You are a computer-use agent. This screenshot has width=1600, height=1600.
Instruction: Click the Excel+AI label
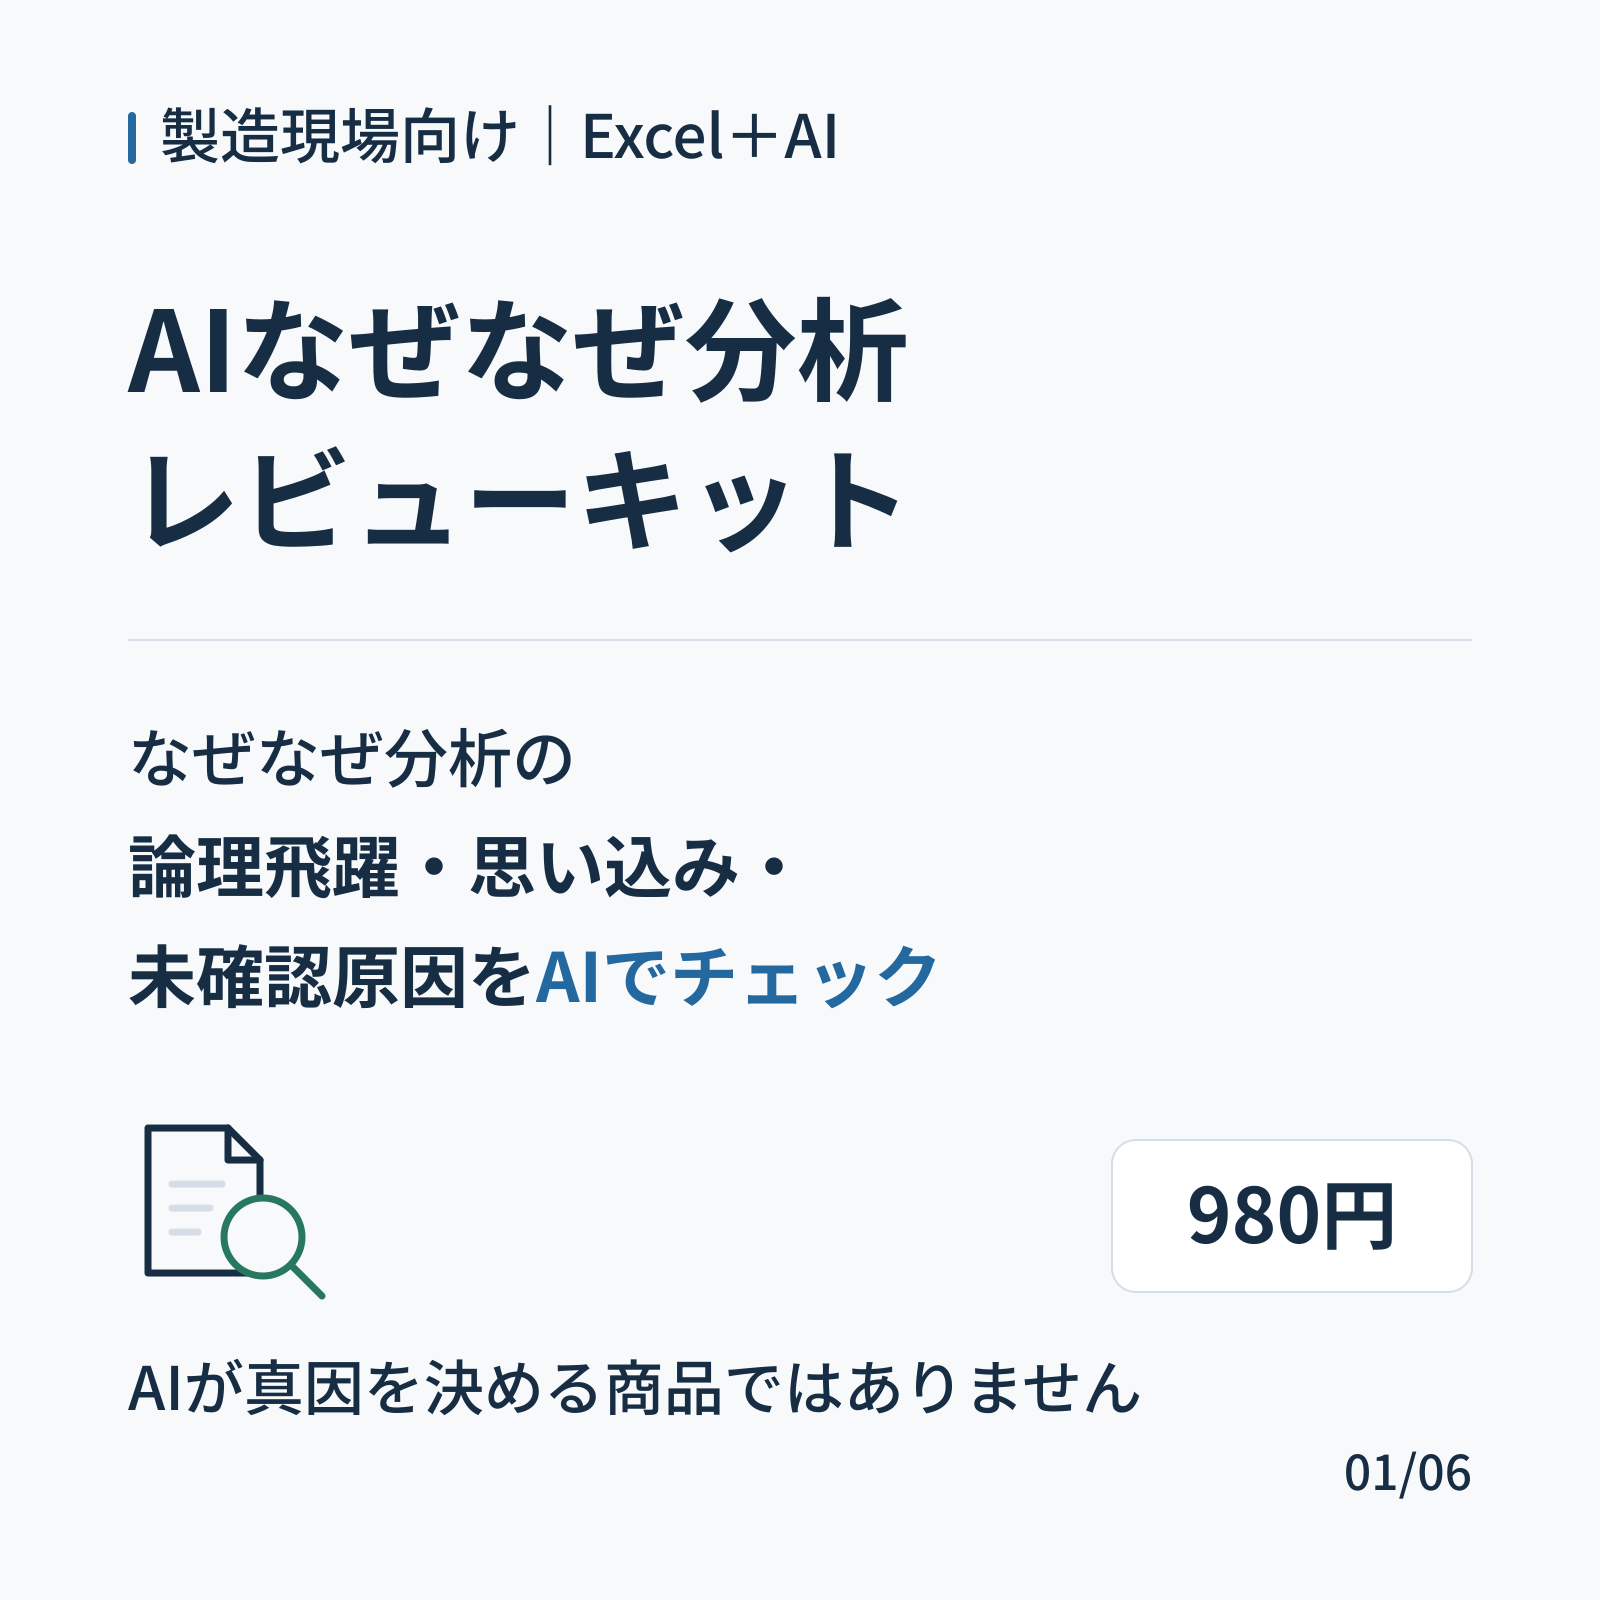coord(709,137)
